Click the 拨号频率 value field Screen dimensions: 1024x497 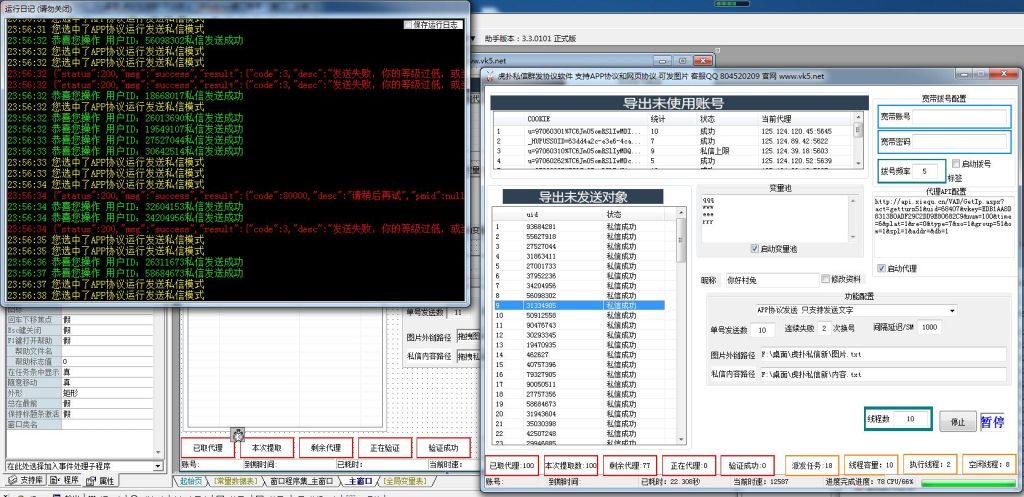pos(927,171)
